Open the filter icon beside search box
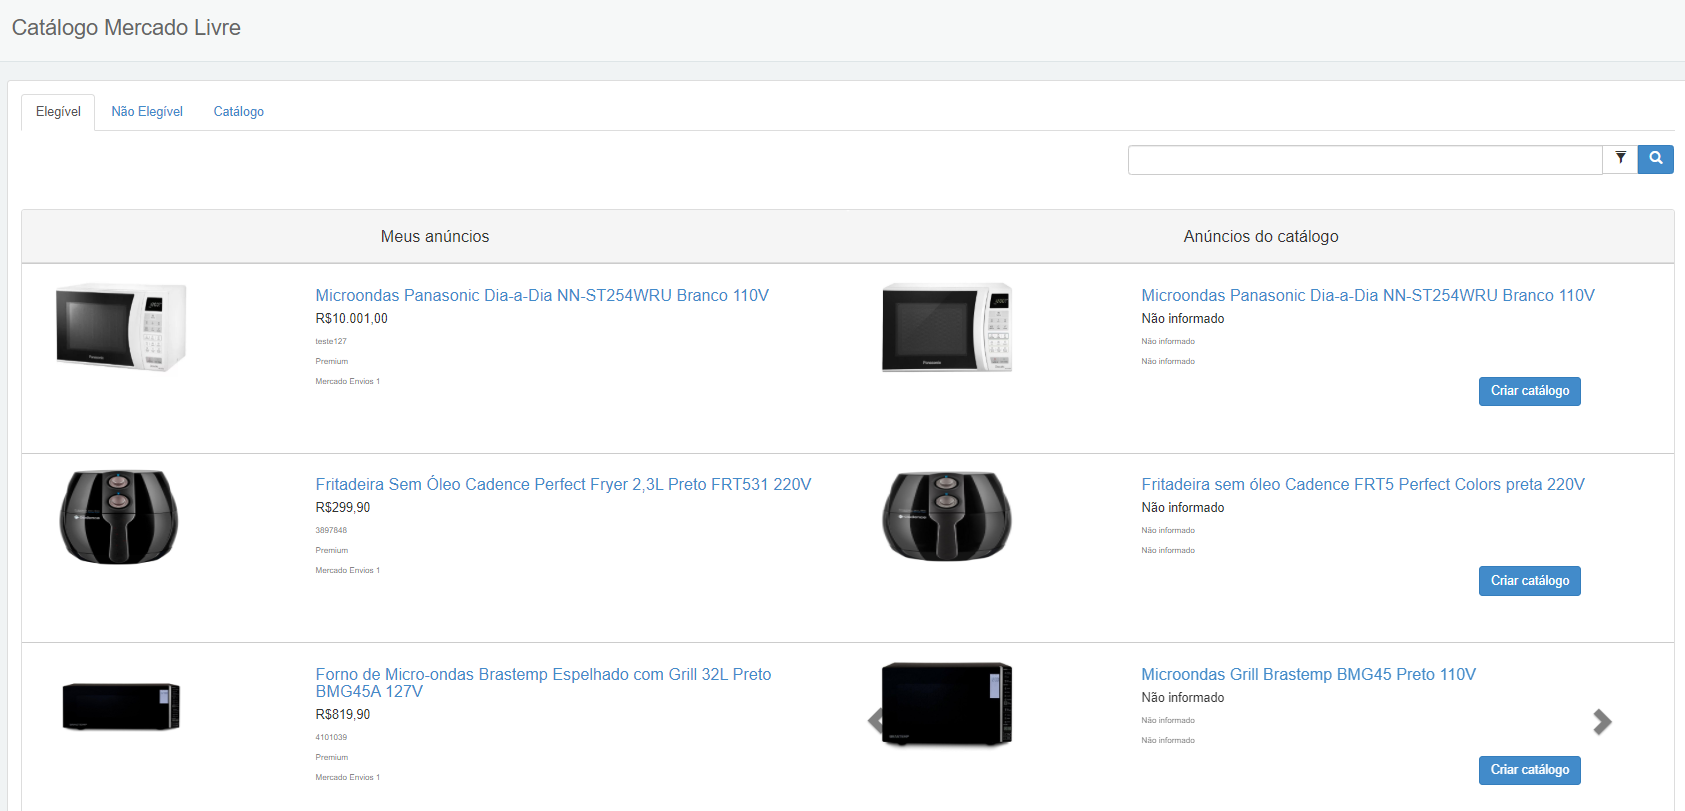The image size is (1685, 811). coord(1620,159)
